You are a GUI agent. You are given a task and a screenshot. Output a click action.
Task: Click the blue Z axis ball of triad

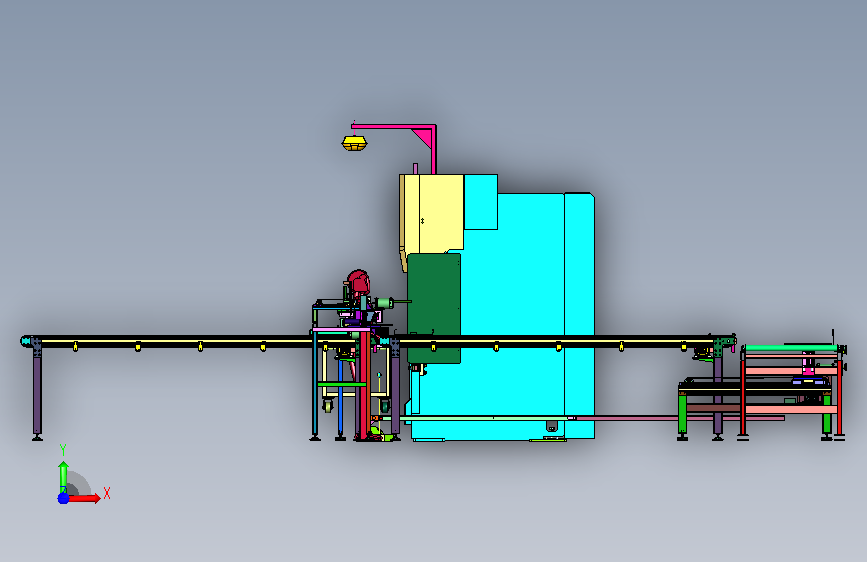pos(63,498)
